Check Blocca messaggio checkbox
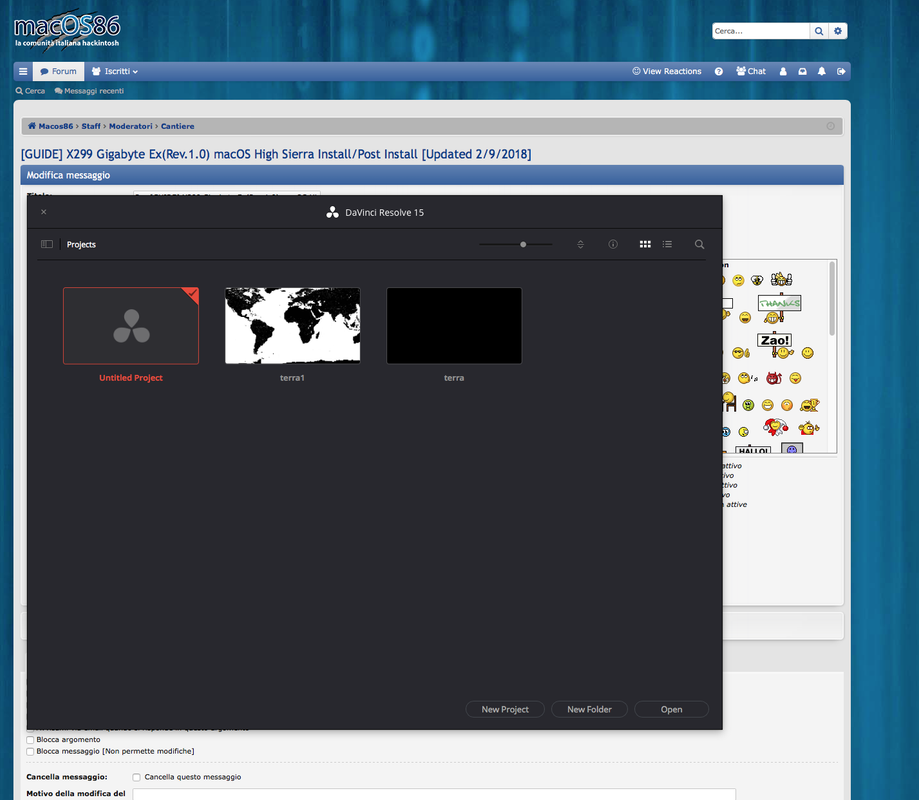Screen dimensions: 919x800 [30, 751]
